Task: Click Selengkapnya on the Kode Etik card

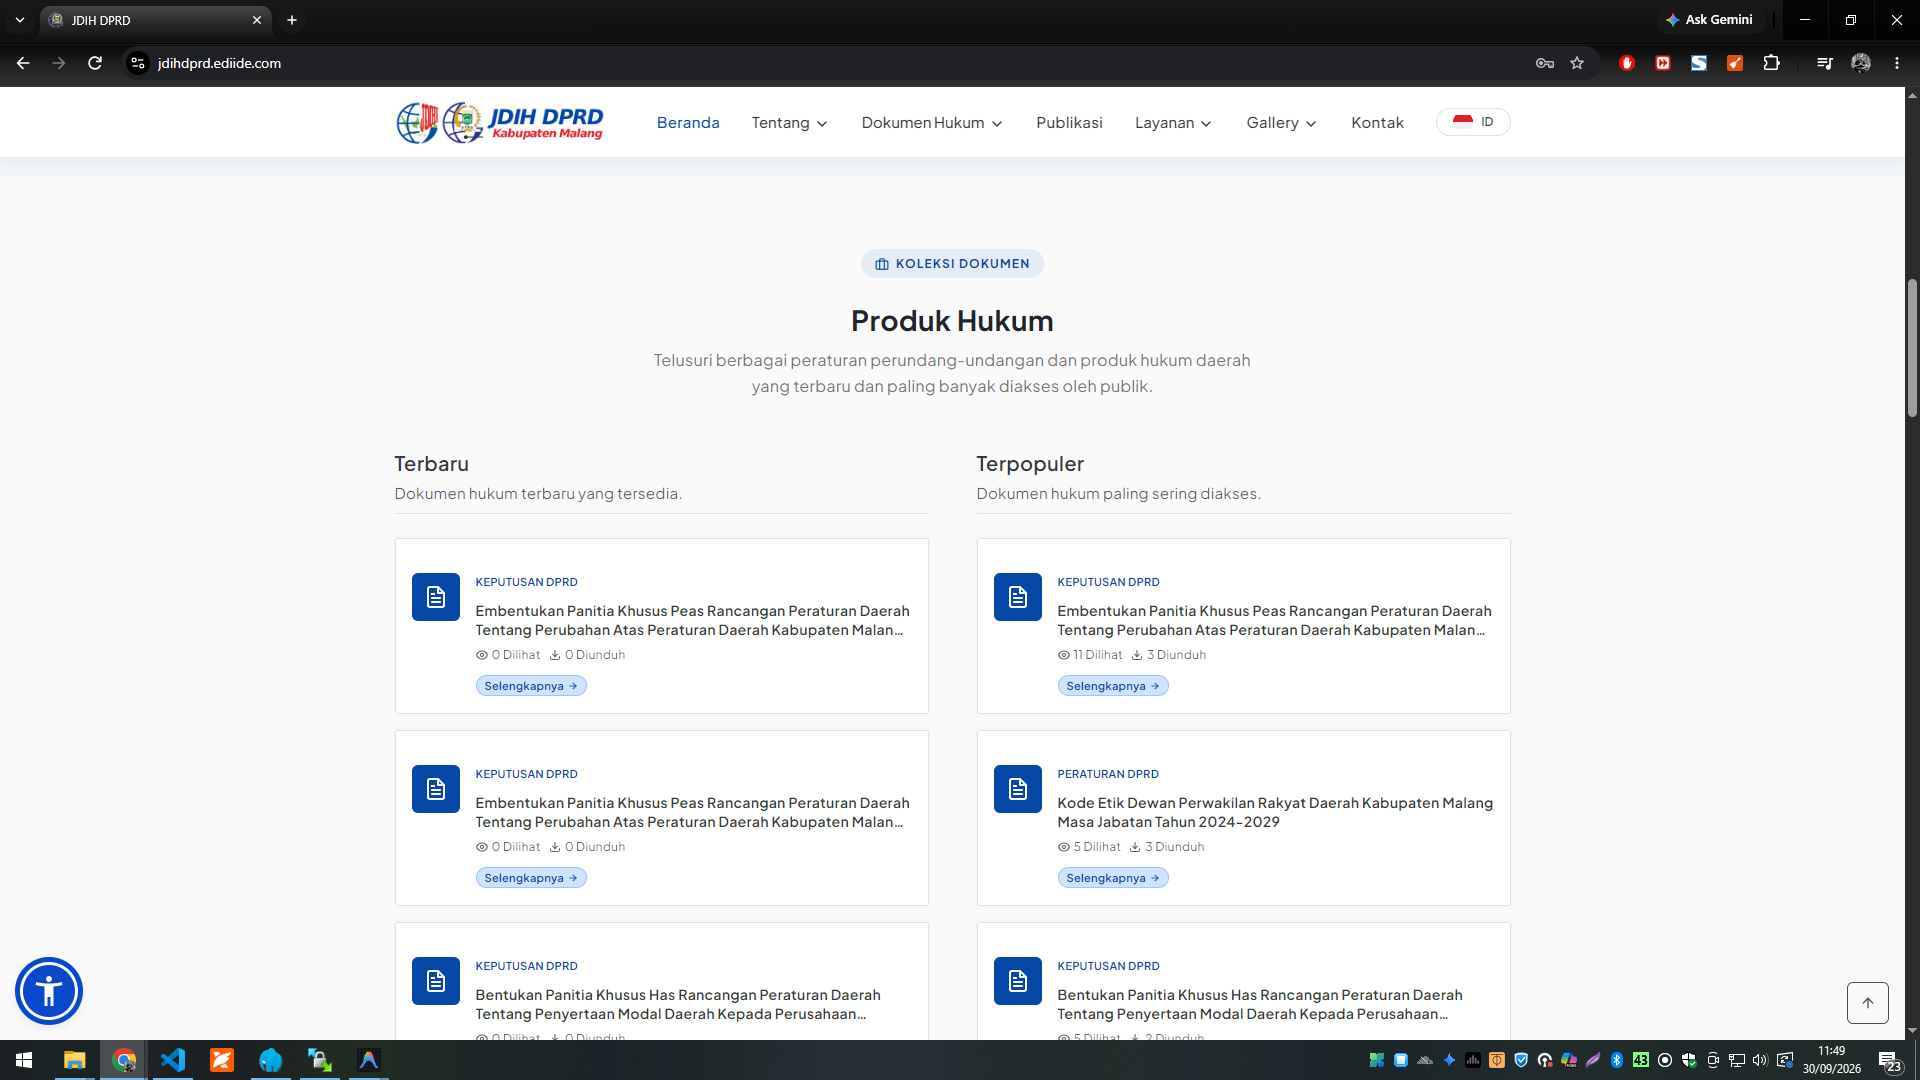Action: point(1113,878)
